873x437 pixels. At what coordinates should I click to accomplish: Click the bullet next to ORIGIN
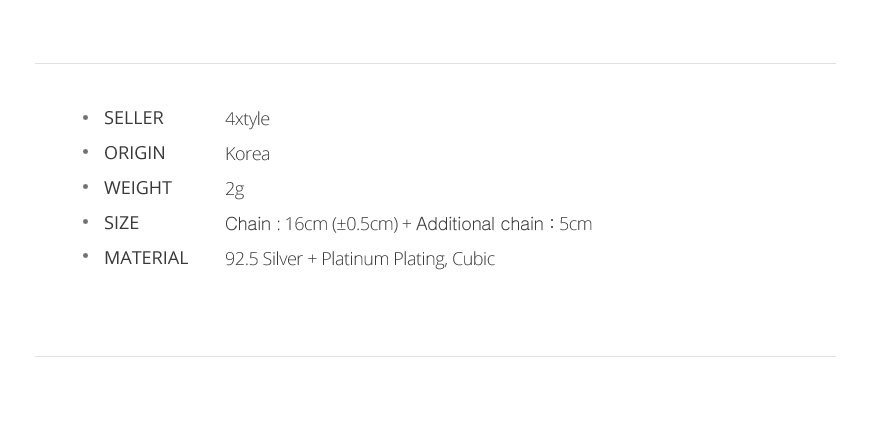pyautogui.click(x=85, y=152)
